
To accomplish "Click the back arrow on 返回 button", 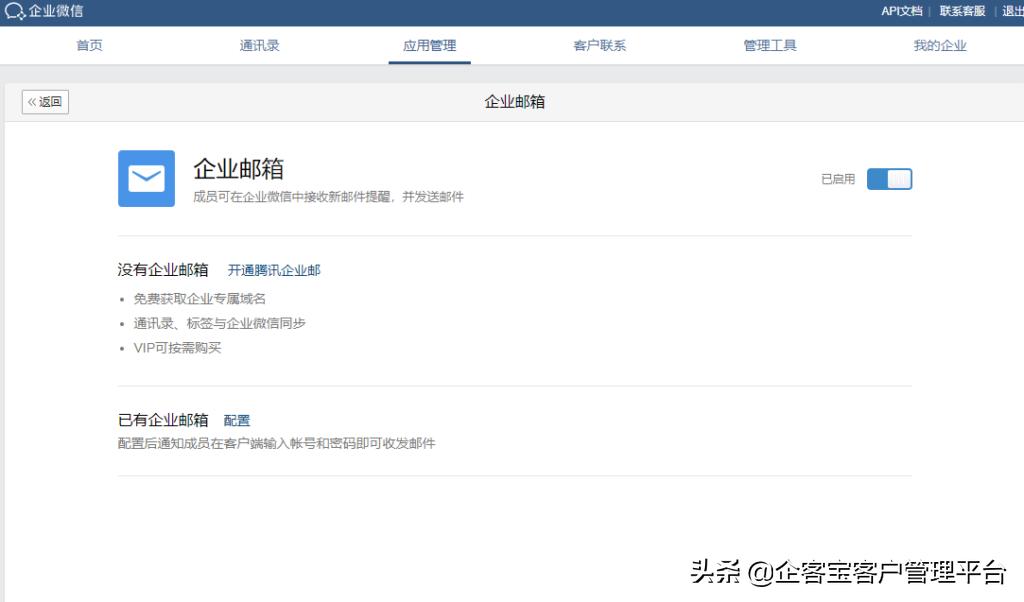I will pos(32,101).
